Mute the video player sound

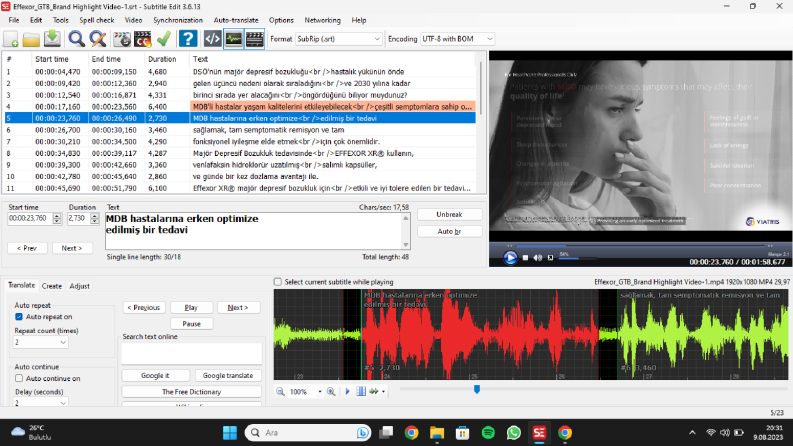coord(538,258)
